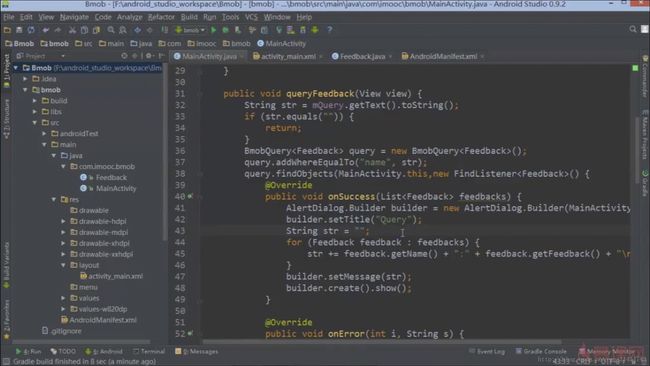Viewport: 650px width, 366px height.
Task: Open the Refactor menu
Action: click(x=161, y=17)
